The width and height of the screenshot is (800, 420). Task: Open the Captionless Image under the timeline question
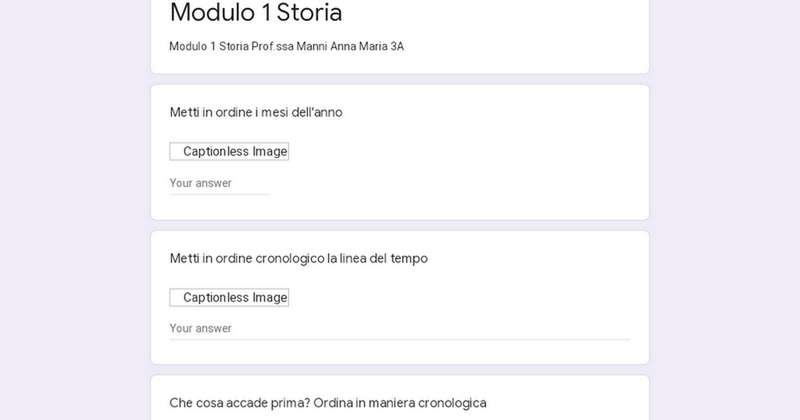[x=229, y=297]
